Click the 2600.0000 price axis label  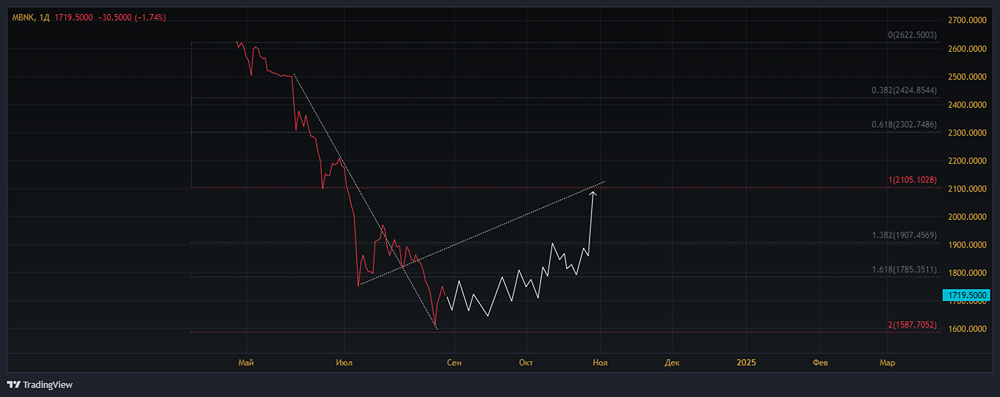(966, 49)
